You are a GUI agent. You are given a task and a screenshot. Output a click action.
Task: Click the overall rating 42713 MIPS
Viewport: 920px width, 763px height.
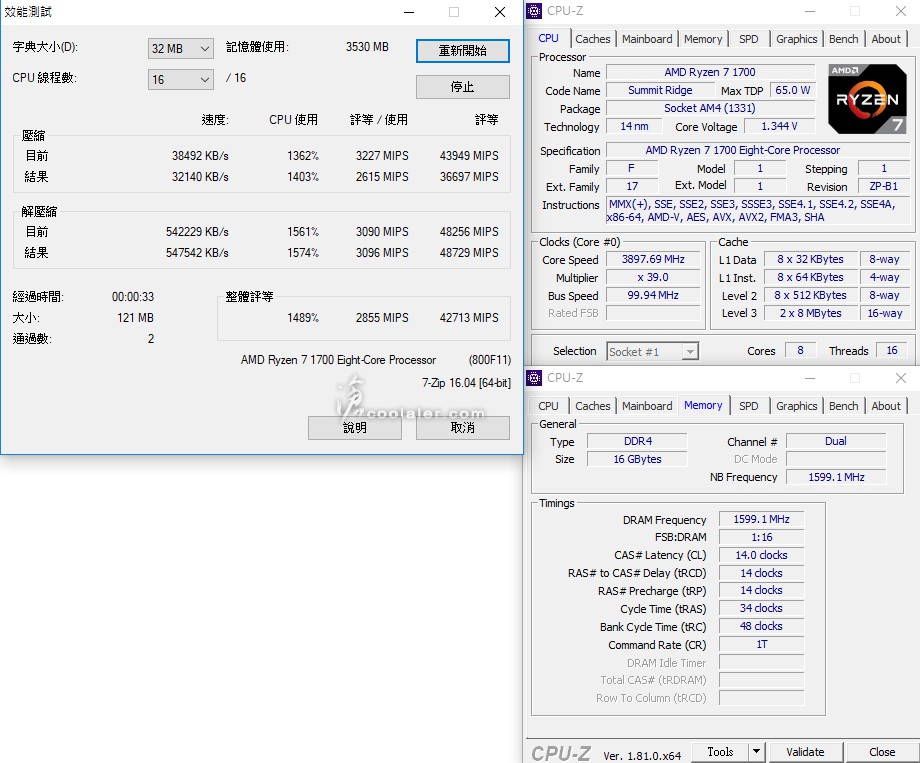[x=469, y=318]
